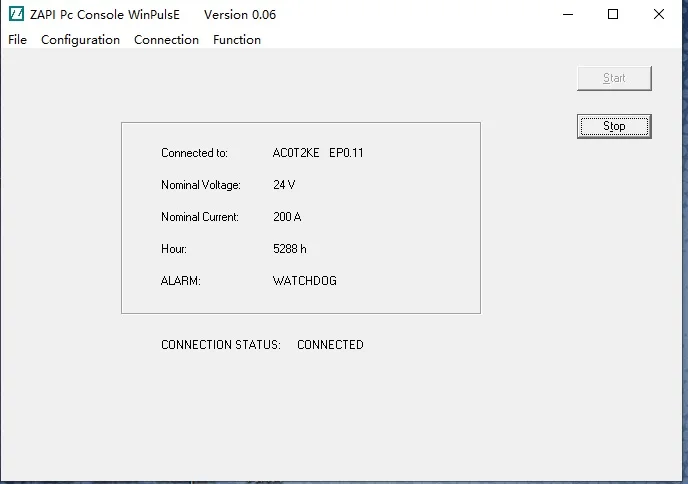Viewport: 688px width, 484px height.
Task: Click the 'CONNECTION STATUS:' label
Action: (x=221, y=345)
